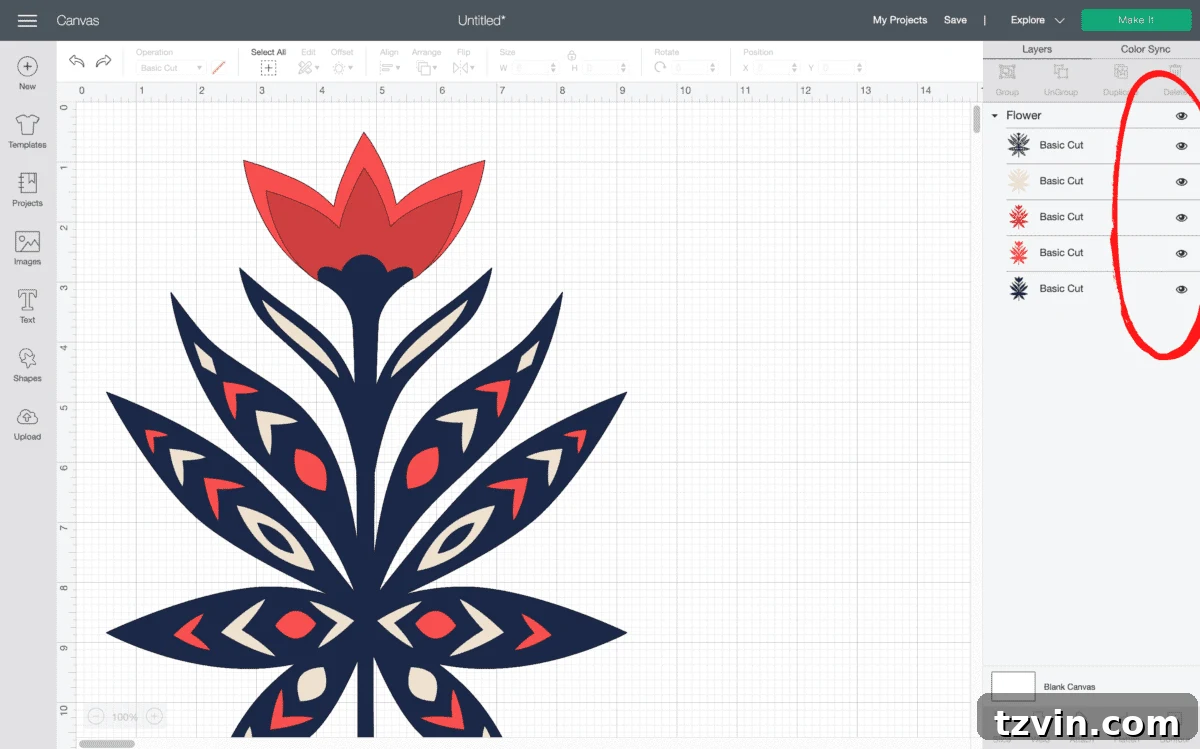Switch to the Layers tab
The width and height of the screenshot is (1200, 749).
click(1036, 49)
